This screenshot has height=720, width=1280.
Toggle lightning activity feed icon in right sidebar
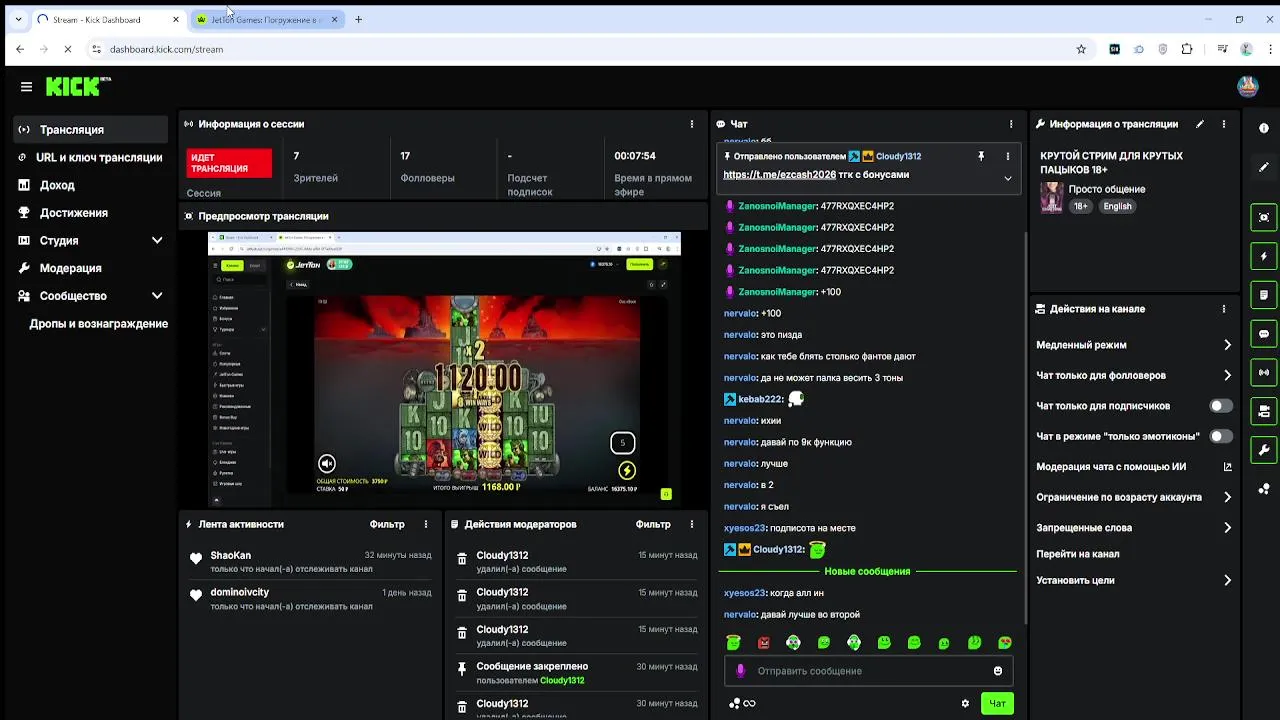tap(1264, 256)
